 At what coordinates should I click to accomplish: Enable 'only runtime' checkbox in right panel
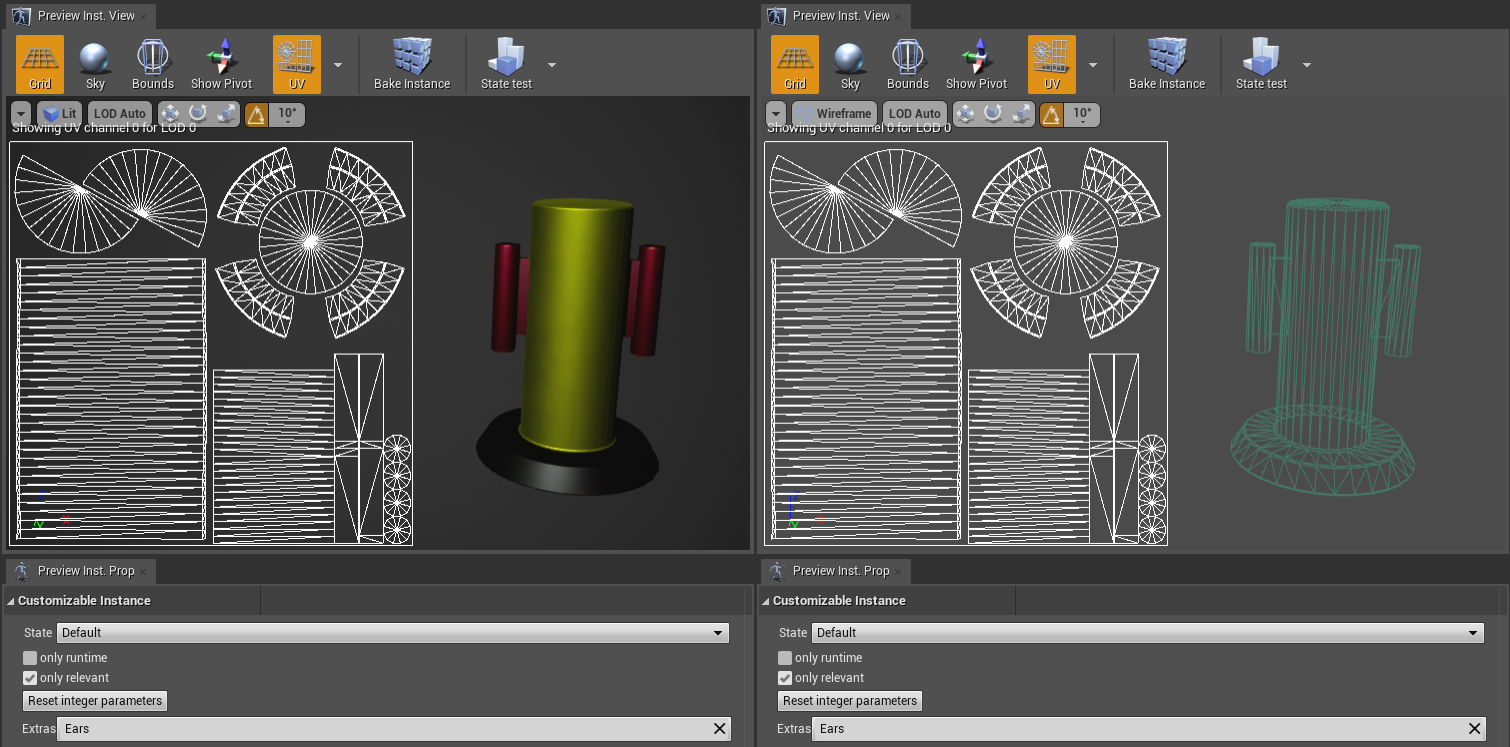(x=785, y=658)
